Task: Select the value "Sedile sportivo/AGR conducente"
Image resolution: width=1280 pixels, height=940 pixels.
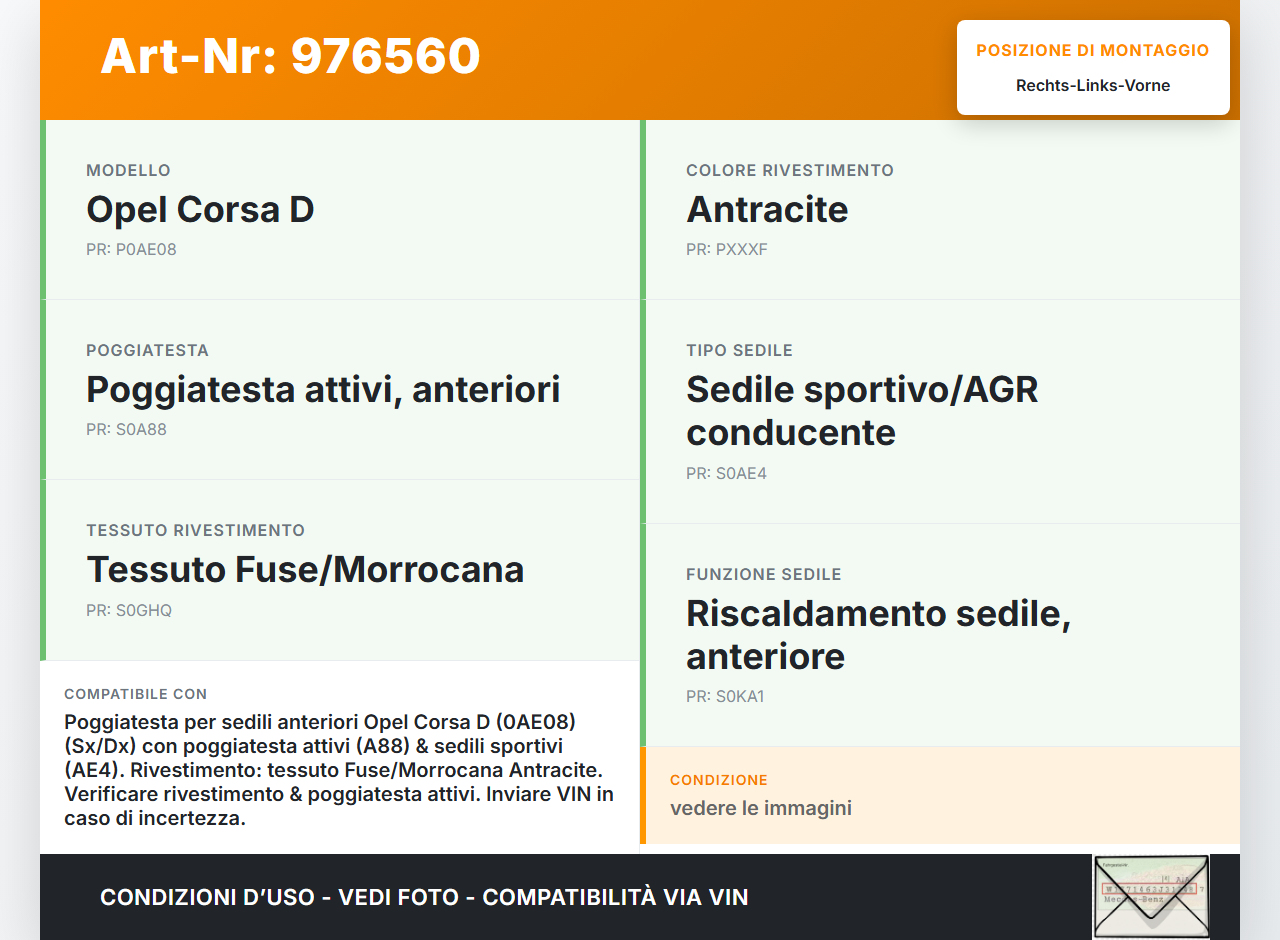Action: pyautogui.click(x=862, y=410)
